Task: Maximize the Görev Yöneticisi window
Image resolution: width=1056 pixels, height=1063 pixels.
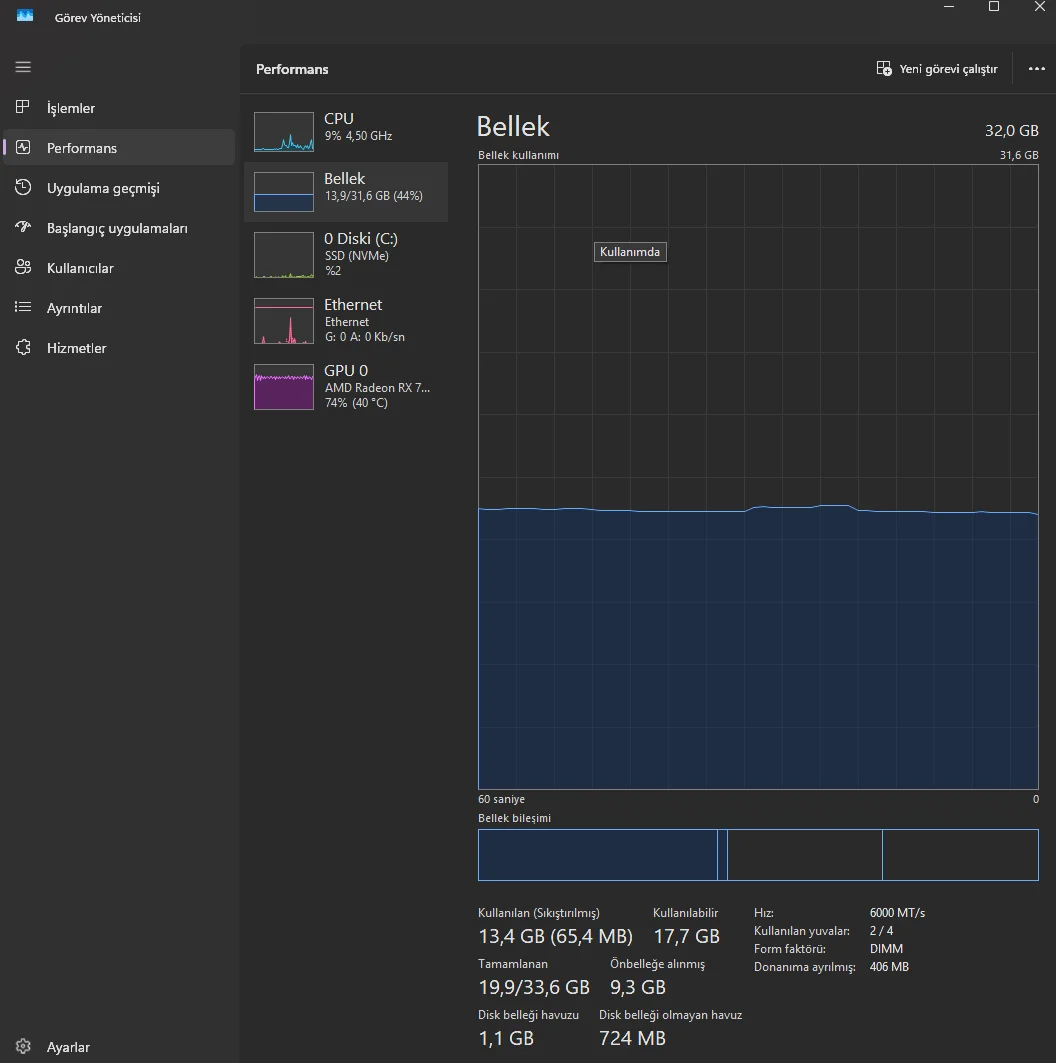Action: pyautogui.click(x=994, y=7)
